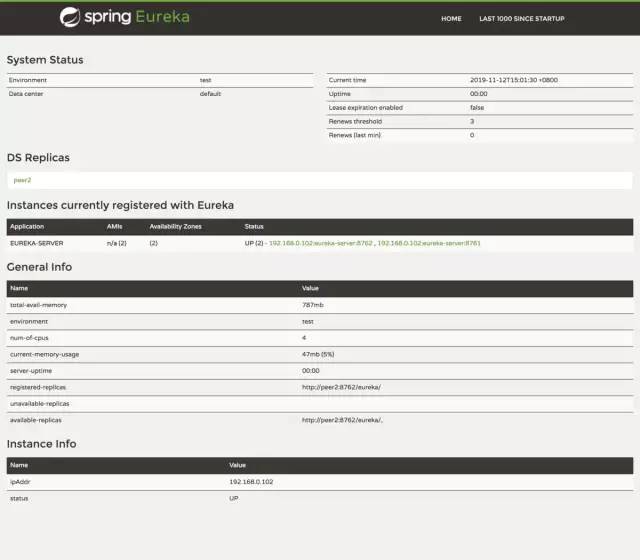The image size is (640, 560).
Task: Open eureka-server:8762 instance link
Action: [321, 243]
